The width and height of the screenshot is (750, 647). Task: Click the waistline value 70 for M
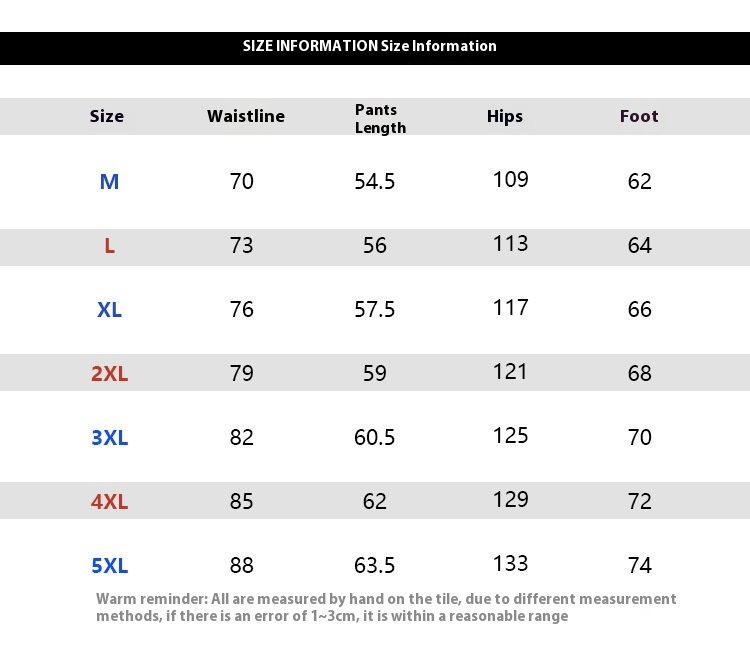tap(242, 181)
